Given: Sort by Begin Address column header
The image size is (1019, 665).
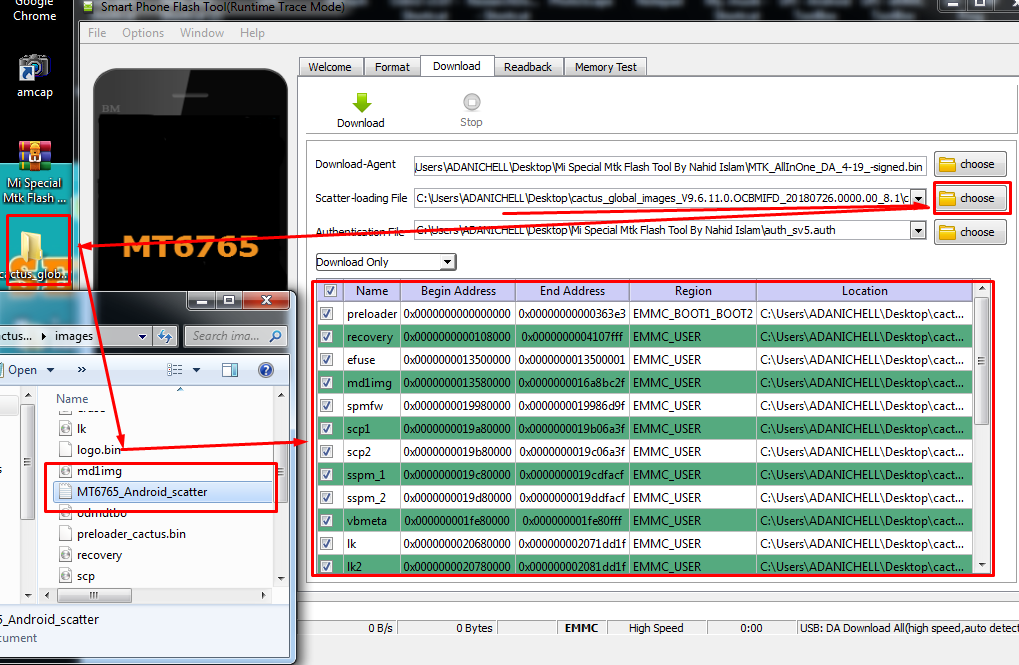Looking at the screenshot, I should click(x=458, y=291).
